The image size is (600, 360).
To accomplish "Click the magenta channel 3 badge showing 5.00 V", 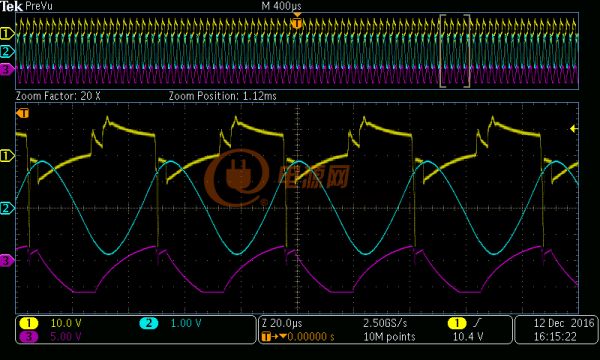I will click(x=29, y=337).
